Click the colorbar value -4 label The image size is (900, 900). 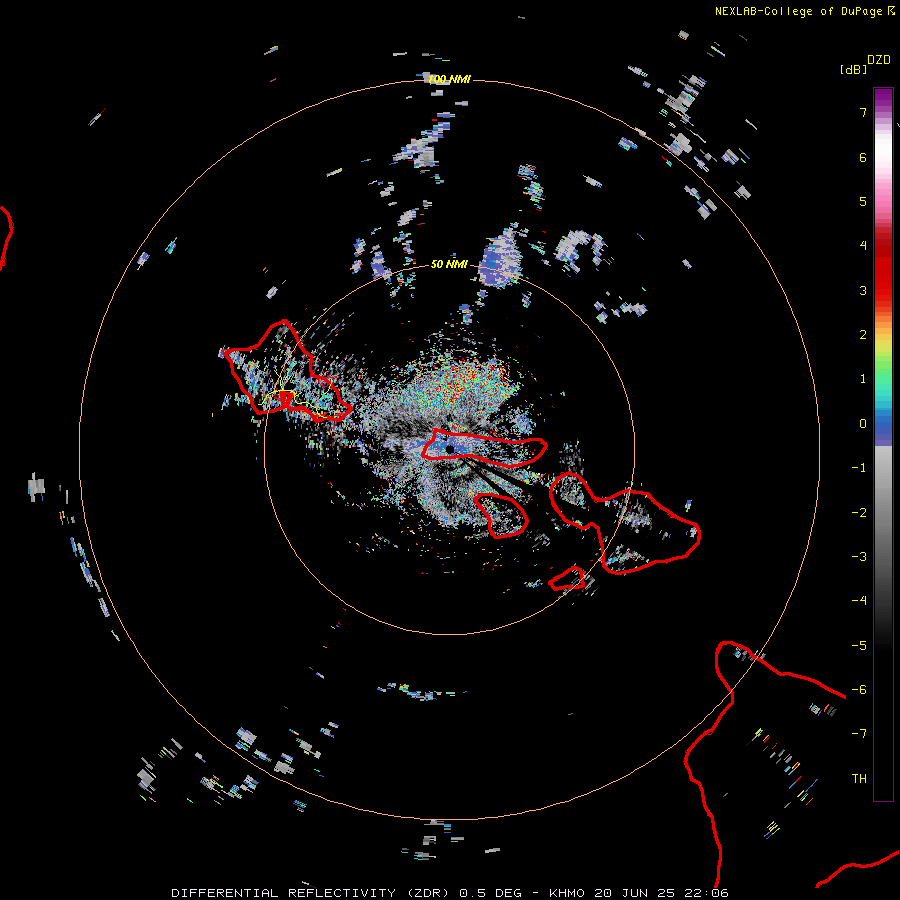(x=859, y=601)
